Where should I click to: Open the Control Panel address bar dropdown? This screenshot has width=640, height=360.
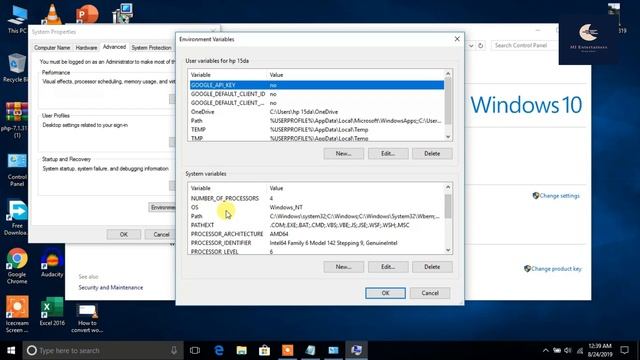471,46
